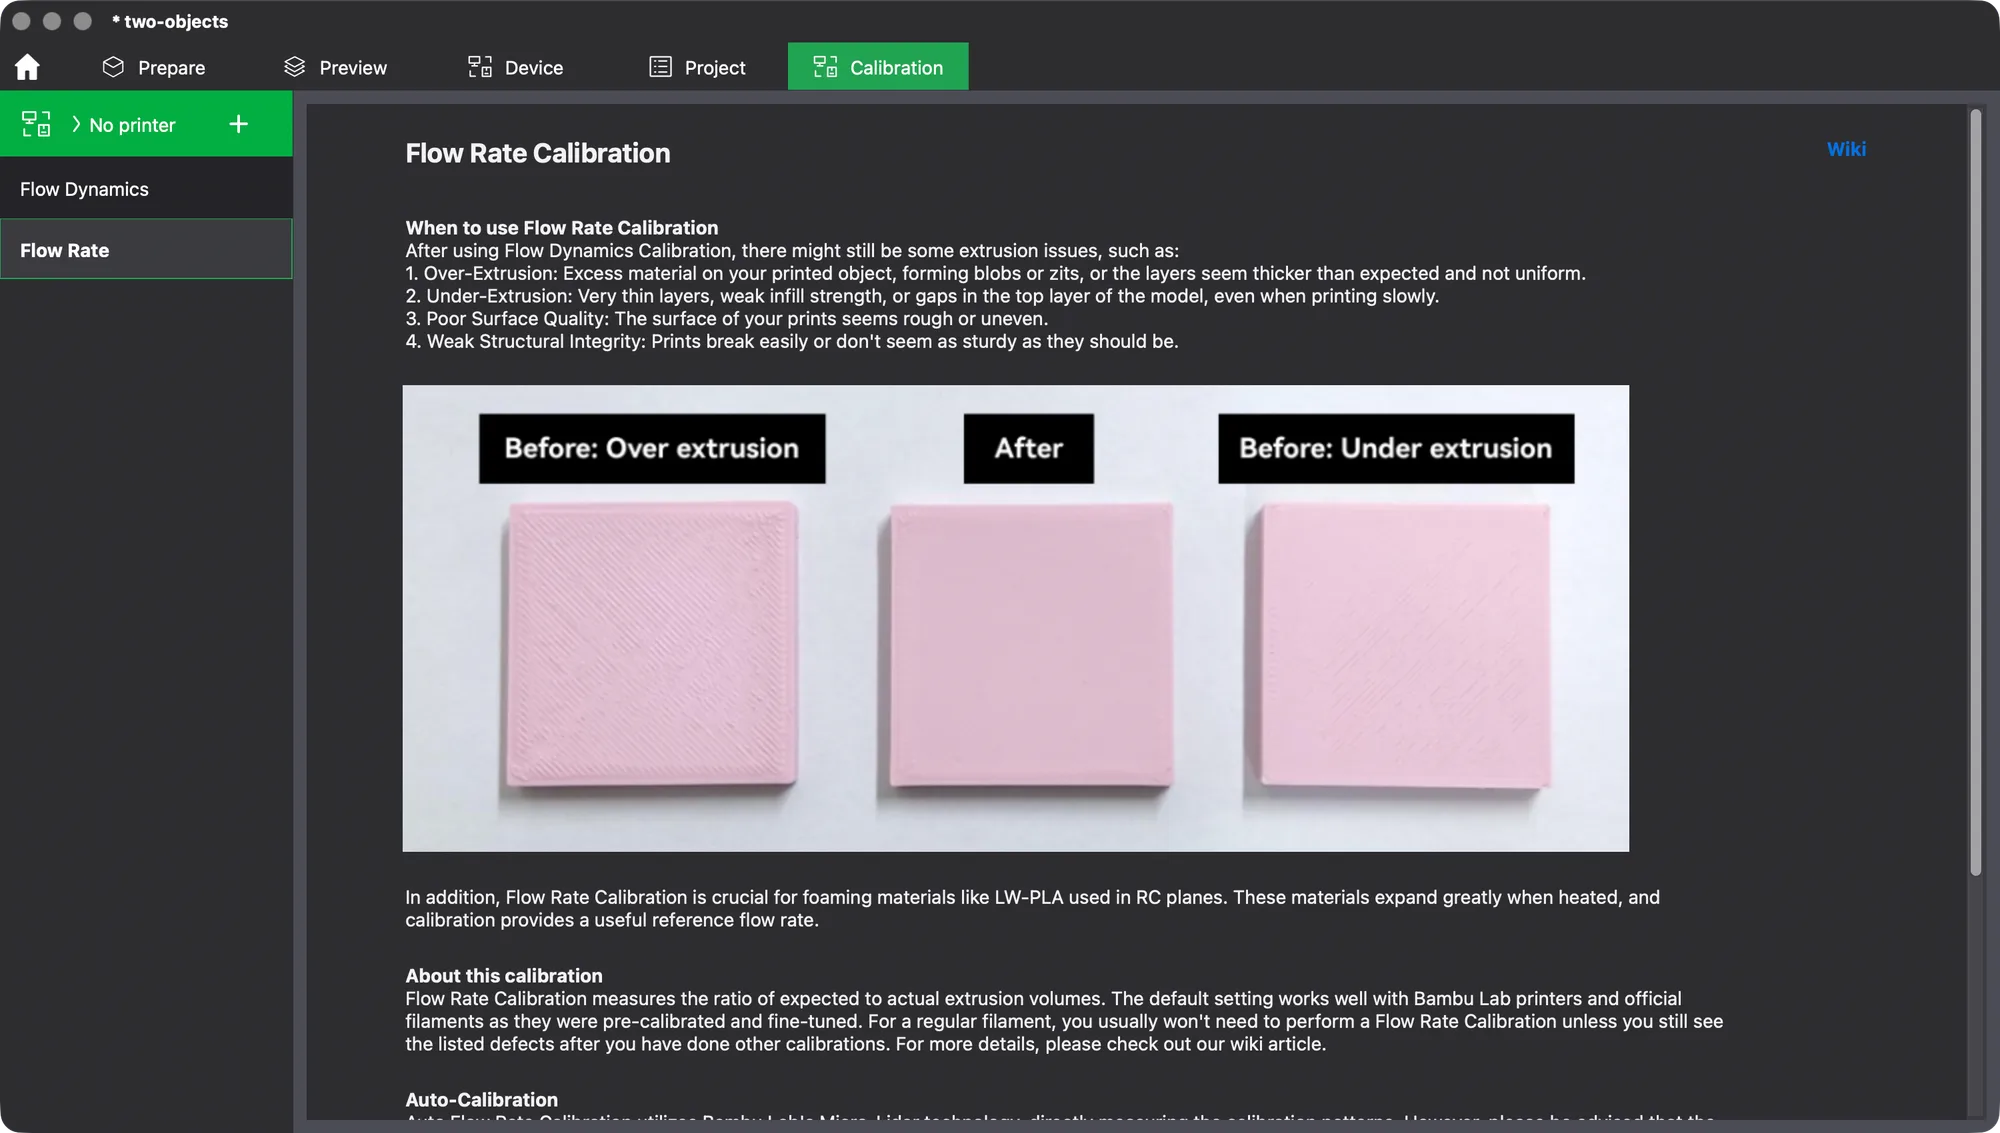Switch to the Prepare tab
Image resolution: width=2000 pixels, height=1133 pixels.
click(154, 67)
